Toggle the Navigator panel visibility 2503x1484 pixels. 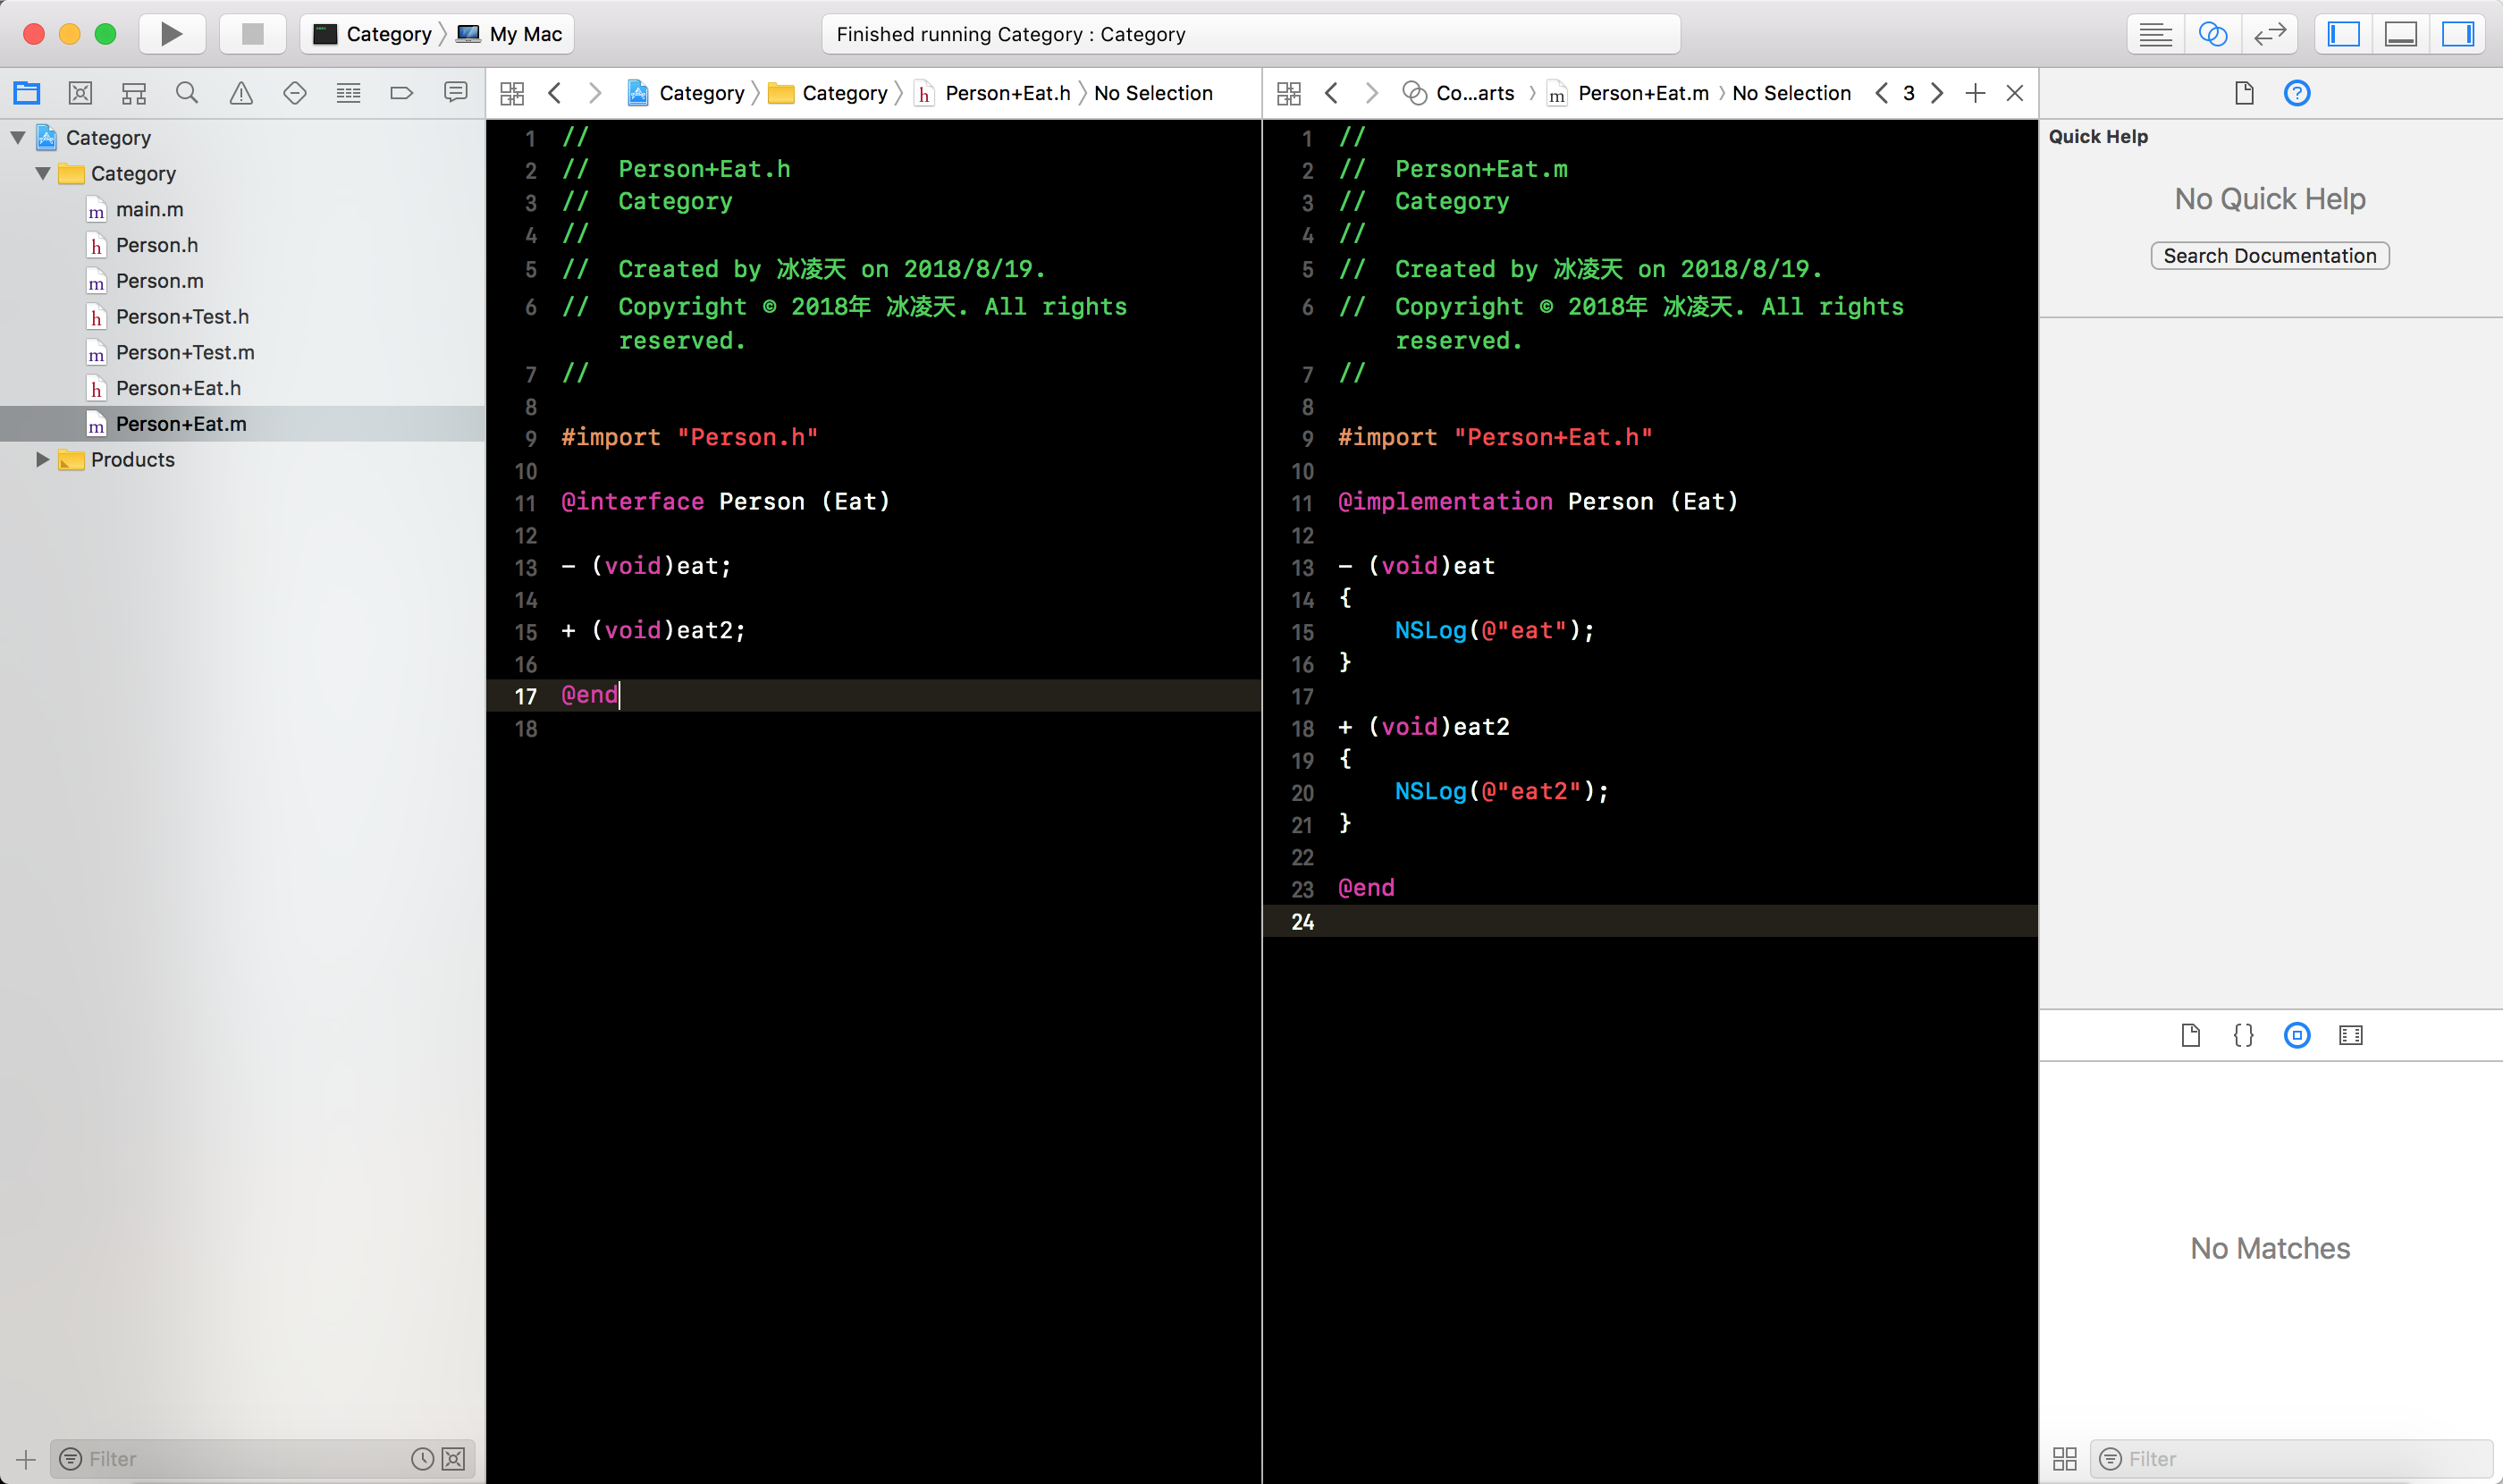coord(2343,34)
